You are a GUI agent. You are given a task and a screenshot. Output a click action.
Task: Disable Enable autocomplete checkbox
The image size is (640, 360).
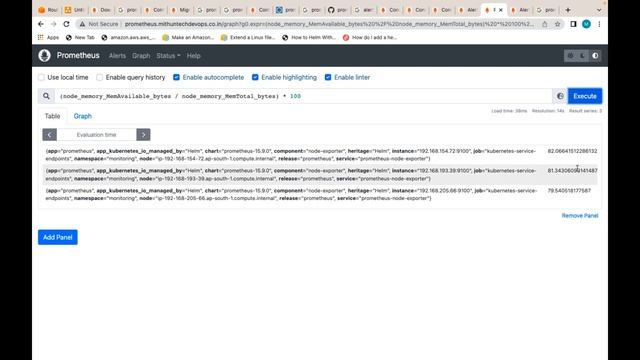pyautogui.click(x=176, y=77)
